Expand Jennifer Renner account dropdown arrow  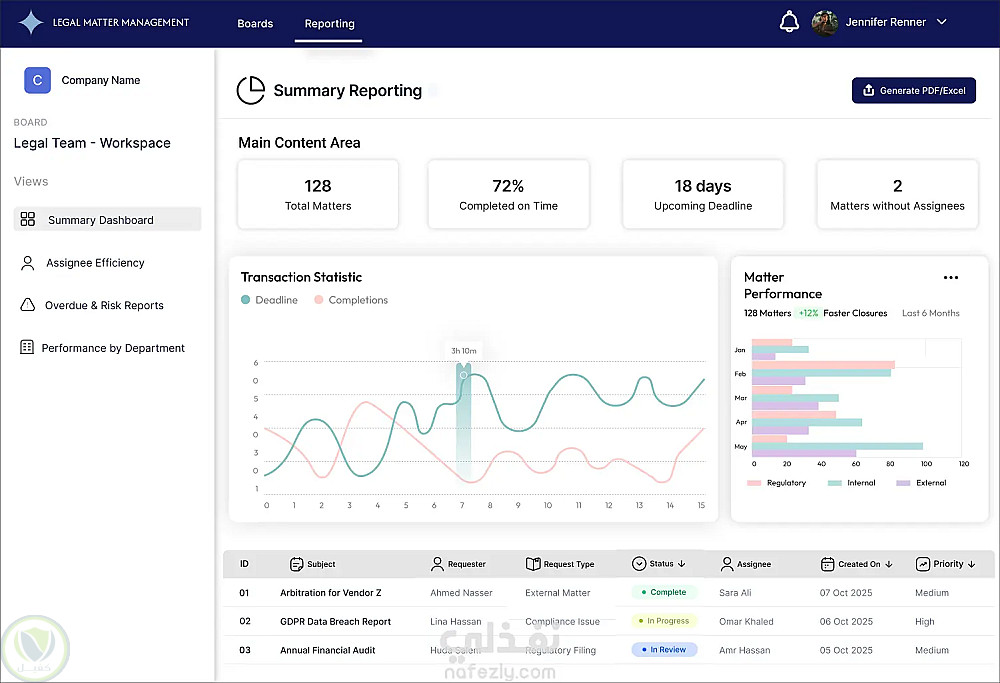(x=941, y=22)
